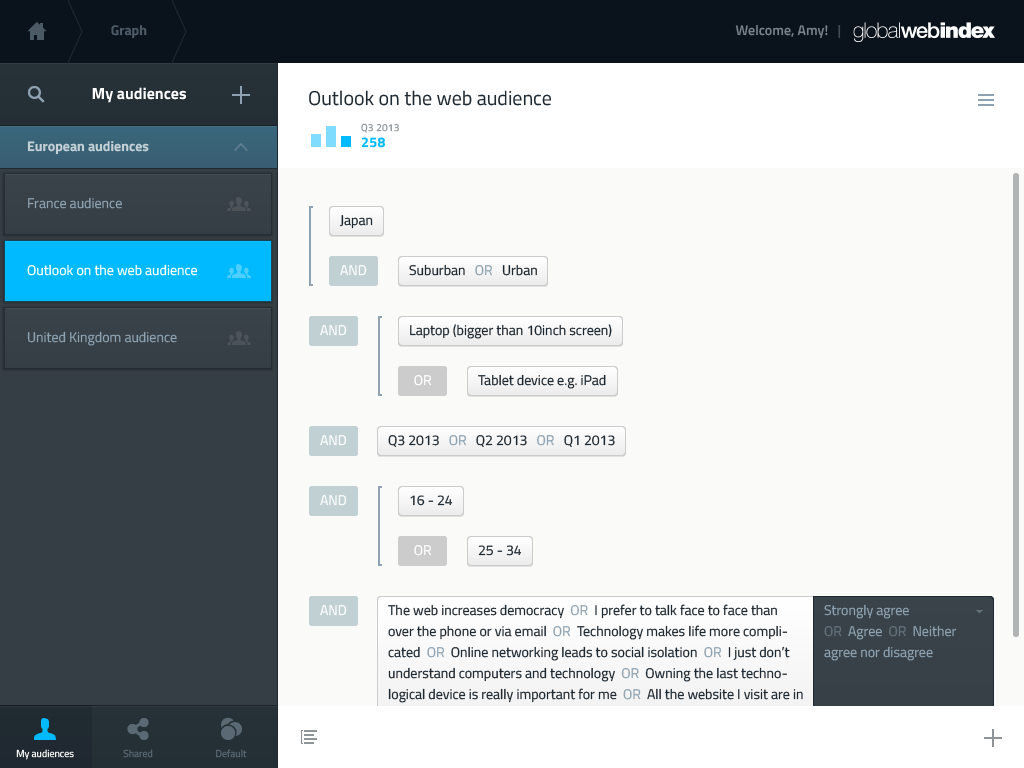Open the hamburger menu beside audience title
The height and width of the screenshot is (768, 1024).
coord(986,100)
